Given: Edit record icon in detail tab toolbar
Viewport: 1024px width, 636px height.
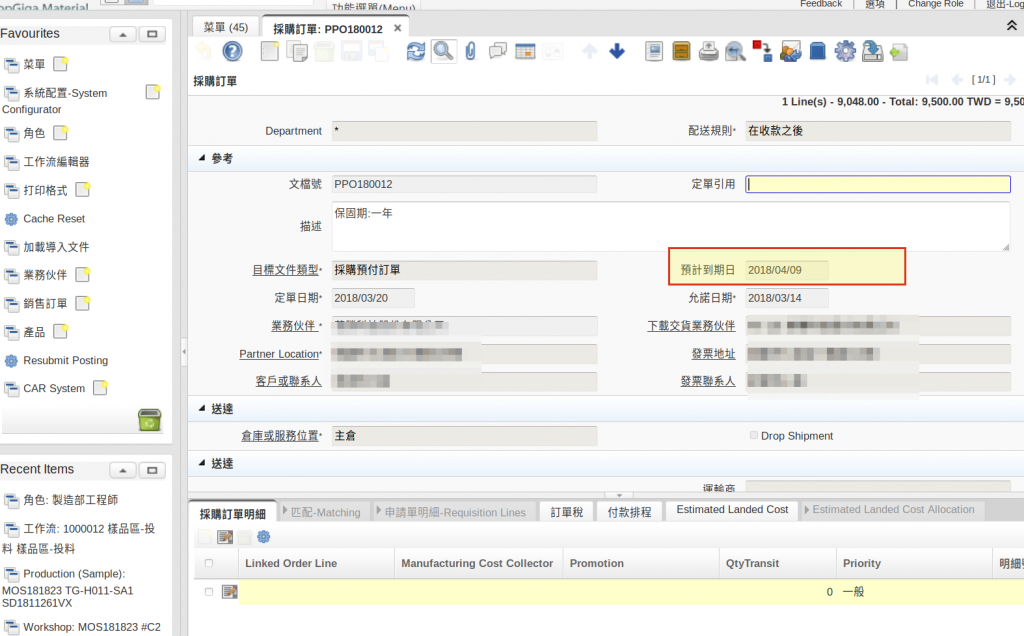Looking at the screenshot, I should pyautogui.click(x=225, y=537).
